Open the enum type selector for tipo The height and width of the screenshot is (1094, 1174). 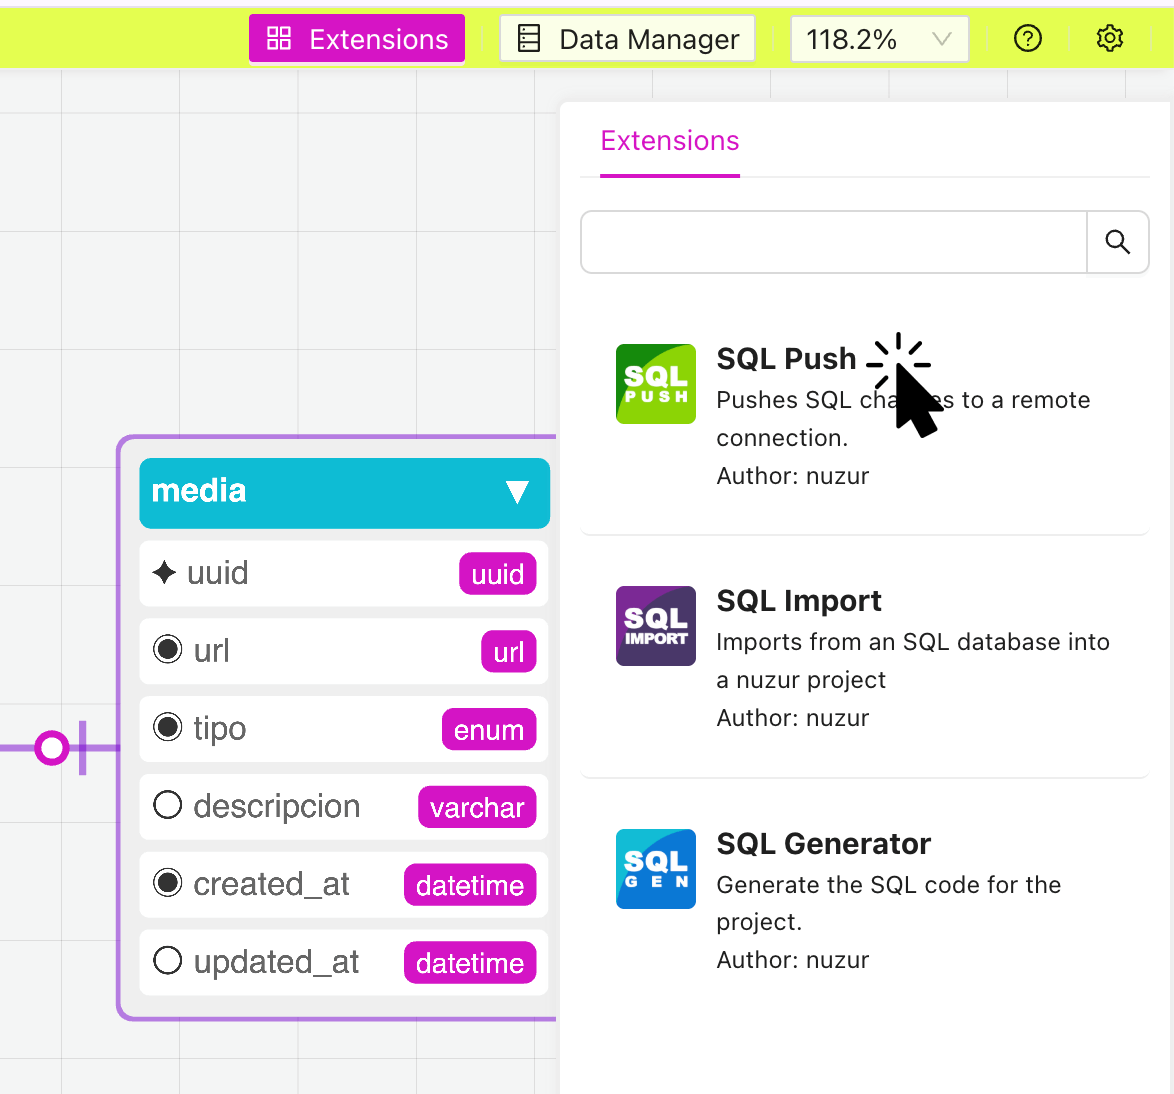tap(488, 730)
